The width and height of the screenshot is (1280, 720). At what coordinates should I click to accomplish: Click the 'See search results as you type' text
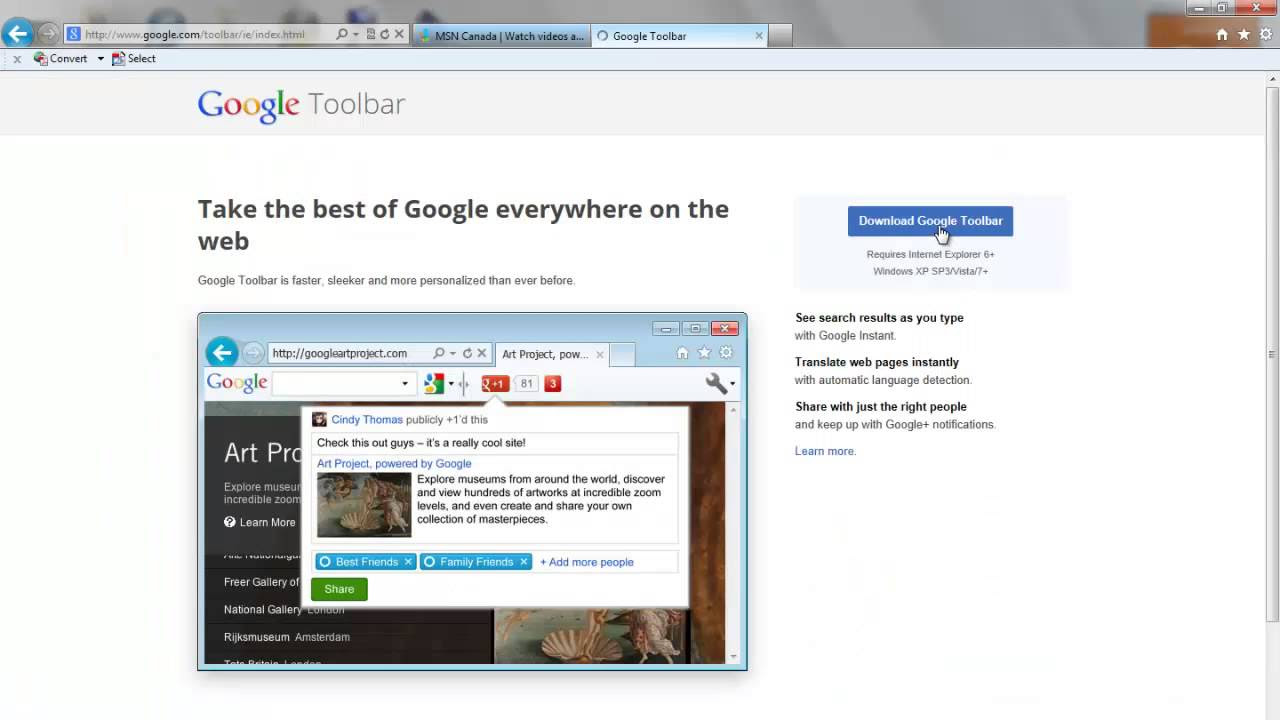[x=879, y=318]
